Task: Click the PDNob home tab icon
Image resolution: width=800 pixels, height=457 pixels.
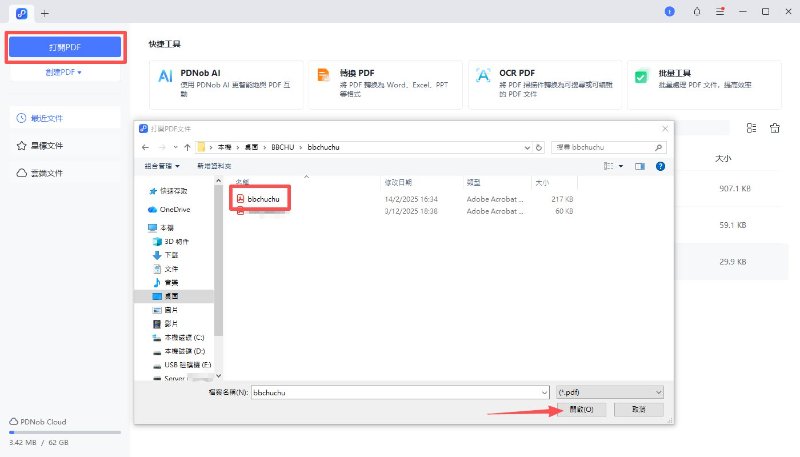Action: (x=21, y=13)
